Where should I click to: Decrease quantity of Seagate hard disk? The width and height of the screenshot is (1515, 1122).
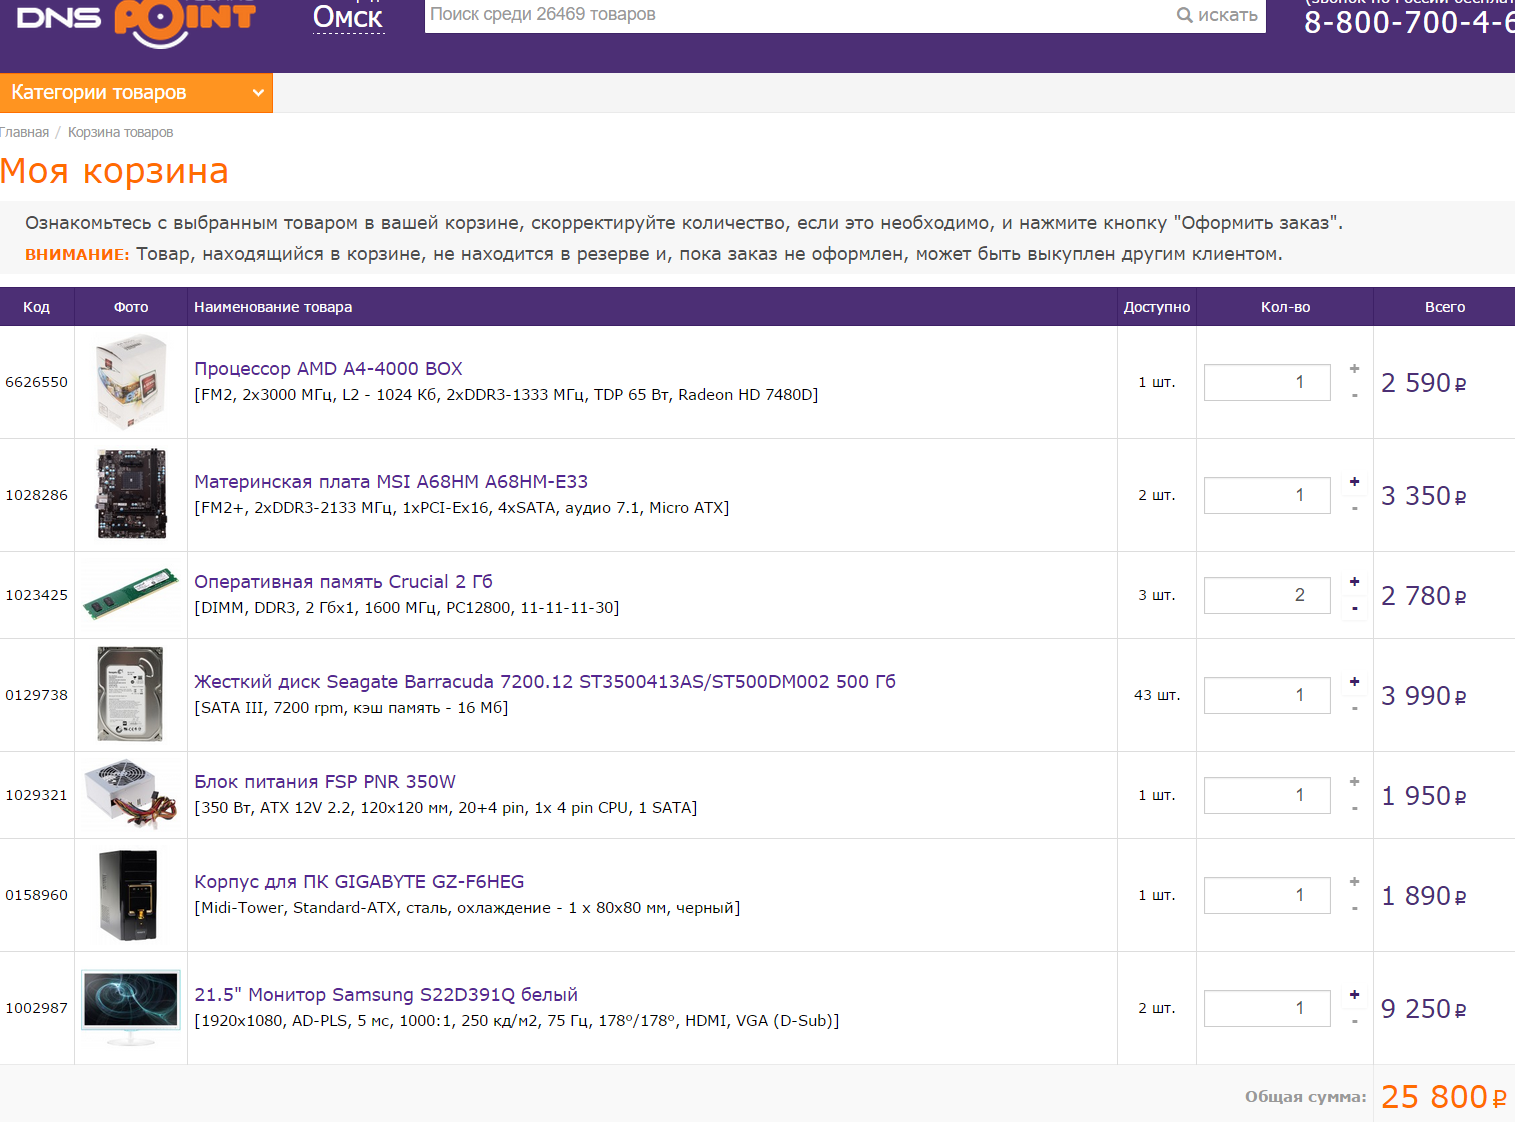pyautogui.click(x=1355, y=709)
